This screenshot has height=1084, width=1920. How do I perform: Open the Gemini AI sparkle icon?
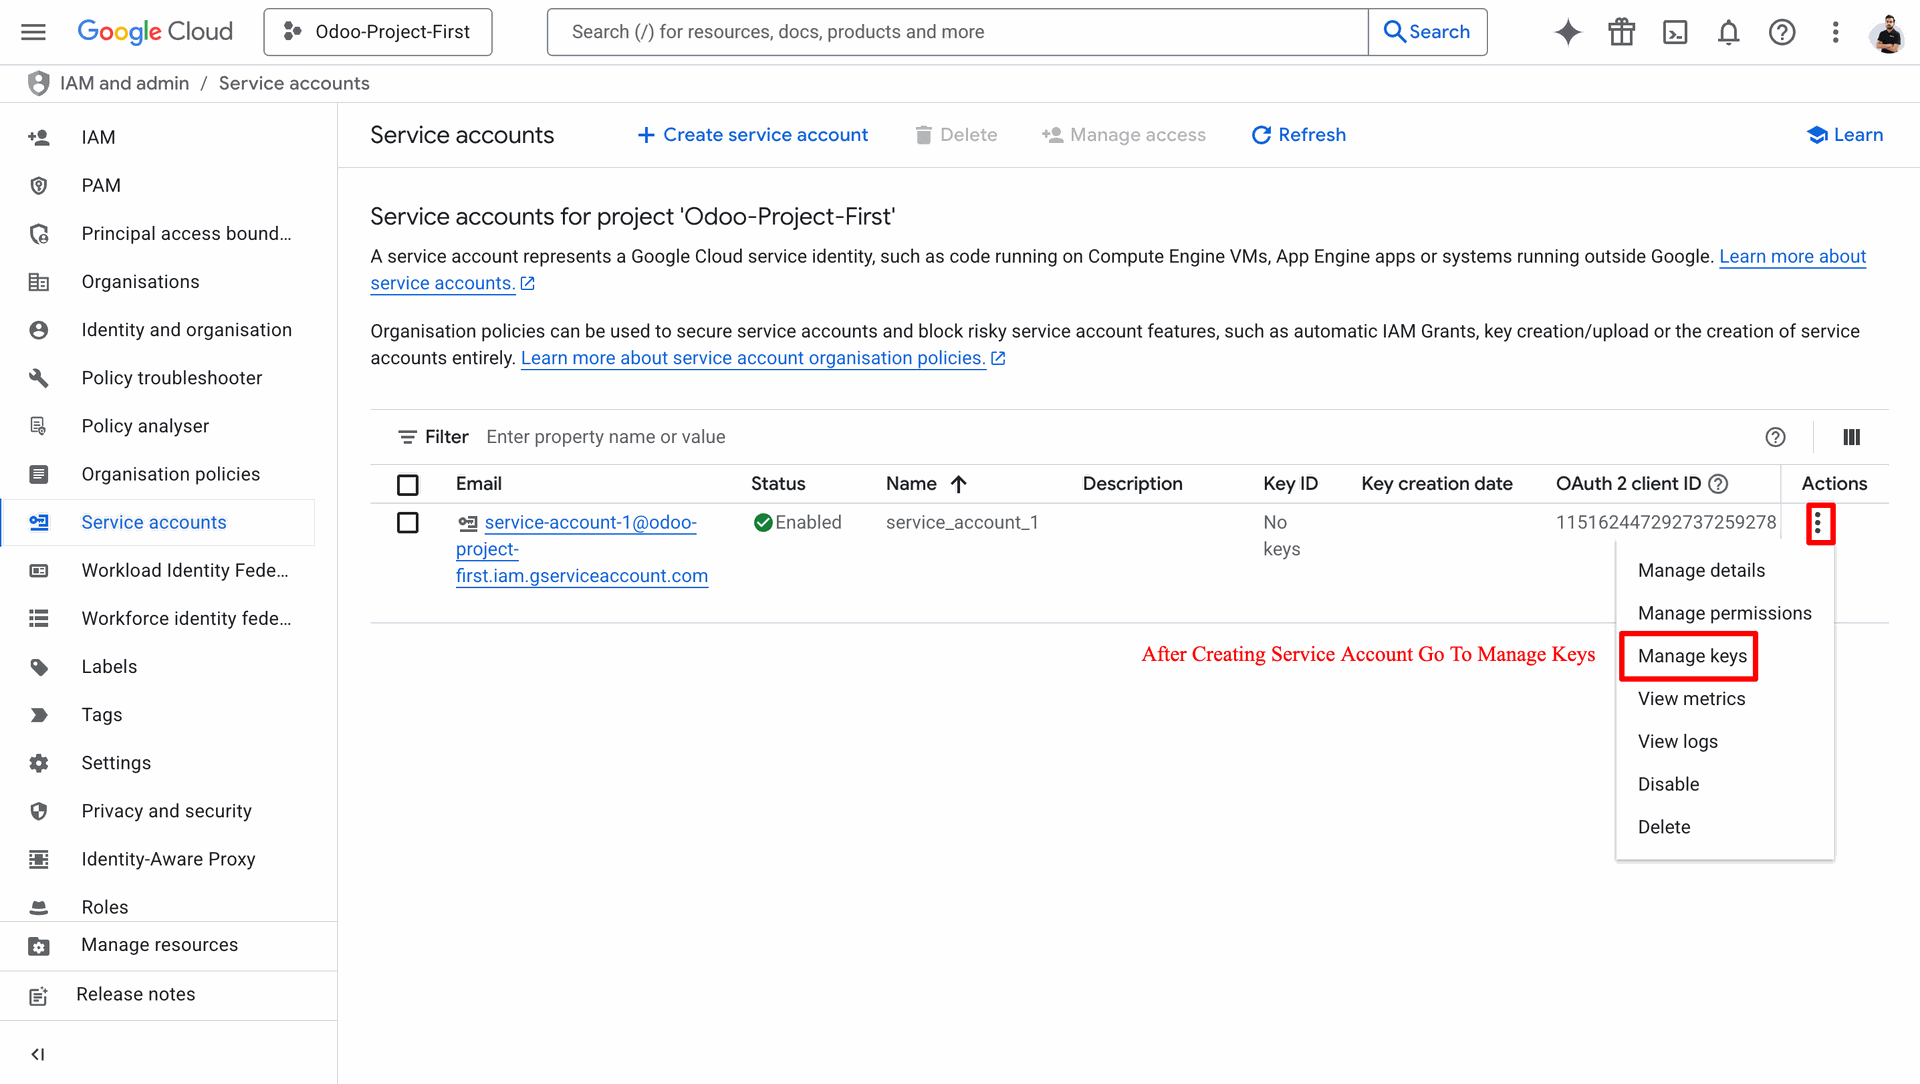pos(1568,32)
